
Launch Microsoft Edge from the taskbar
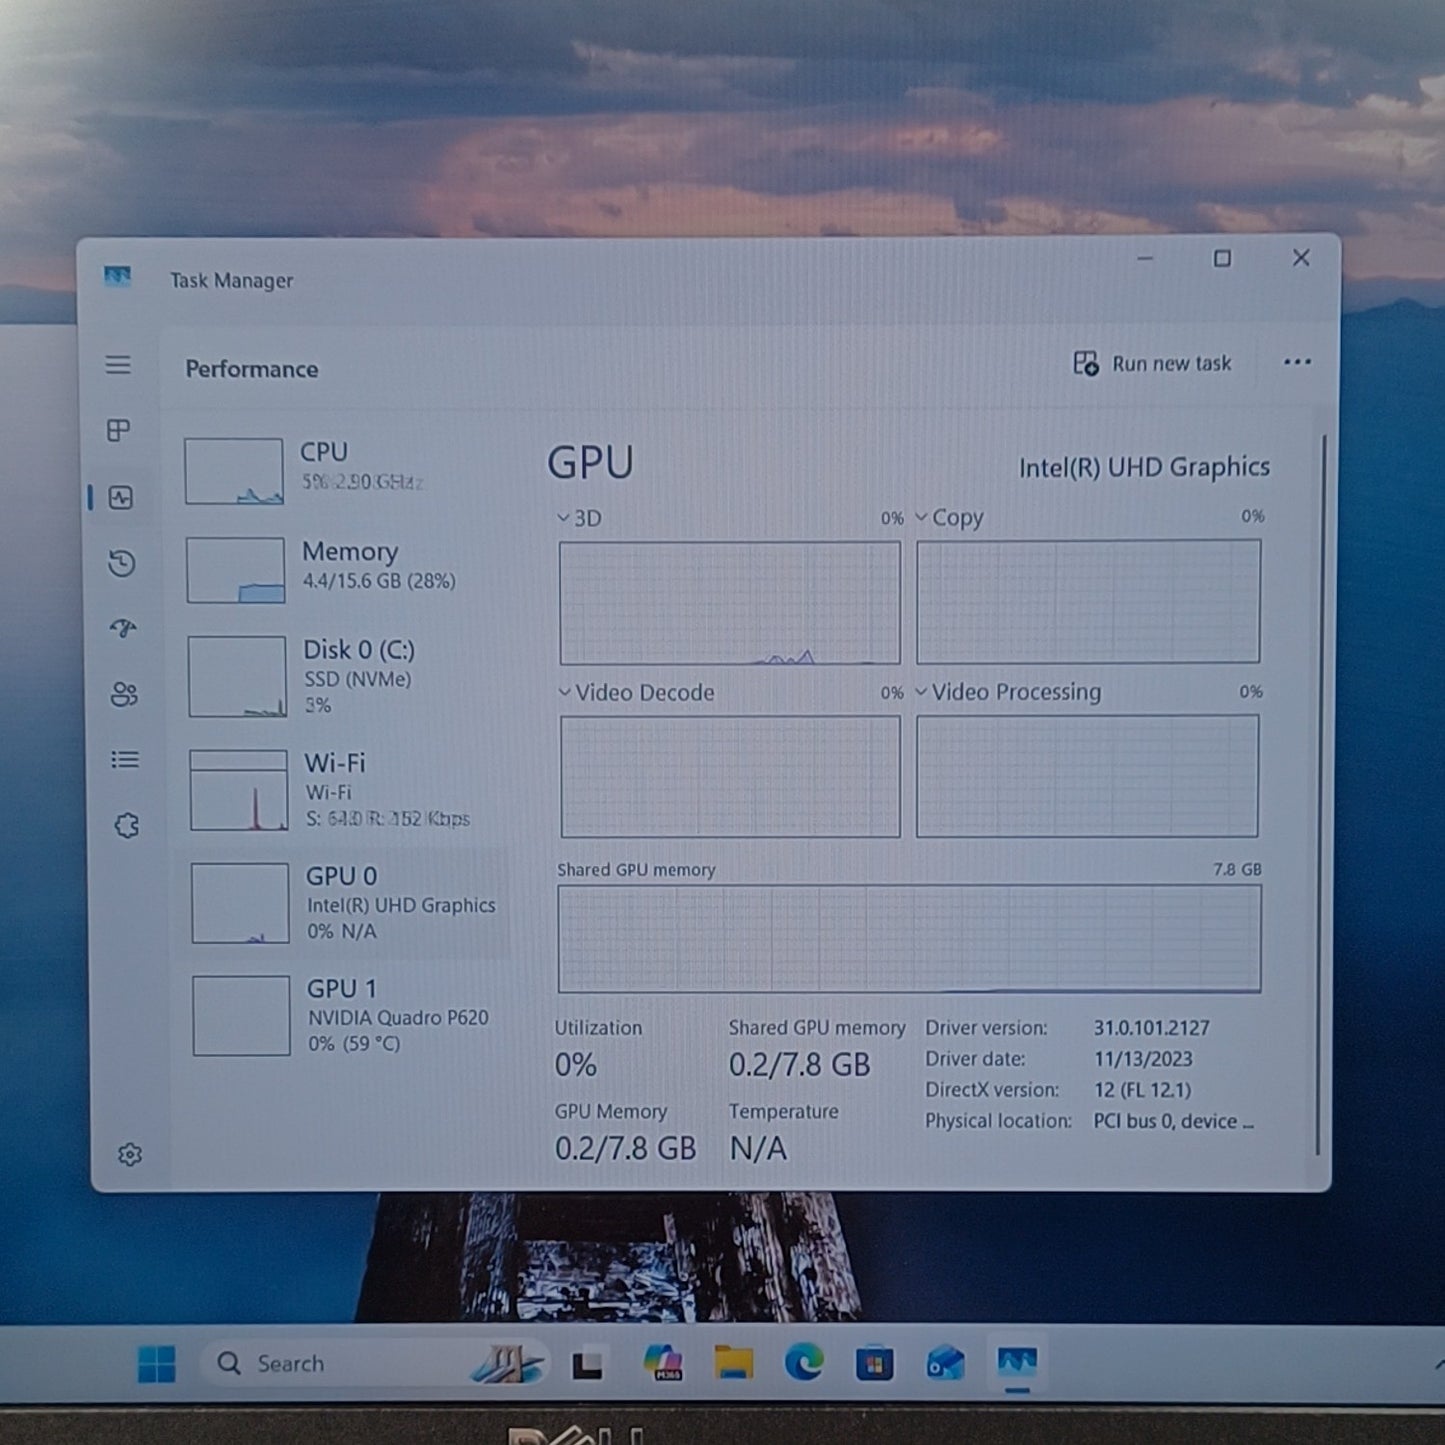click(x=804, y=1363)
